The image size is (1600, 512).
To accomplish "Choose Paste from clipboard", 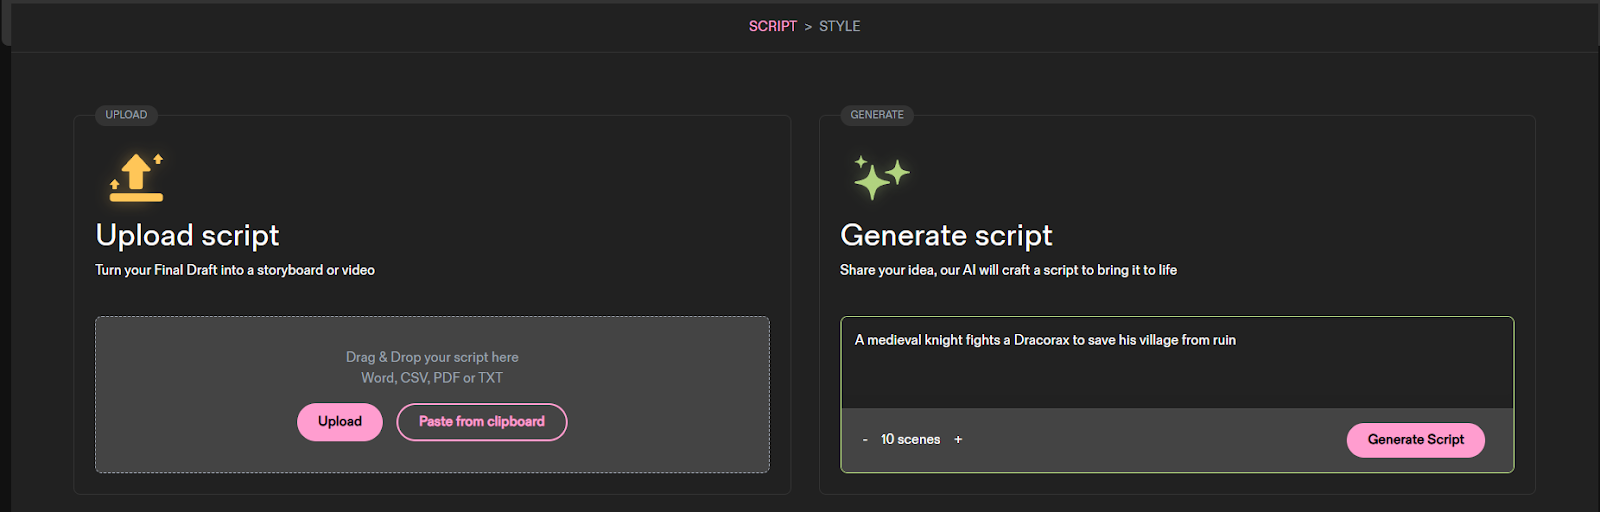I will click(x=482, y=422).
